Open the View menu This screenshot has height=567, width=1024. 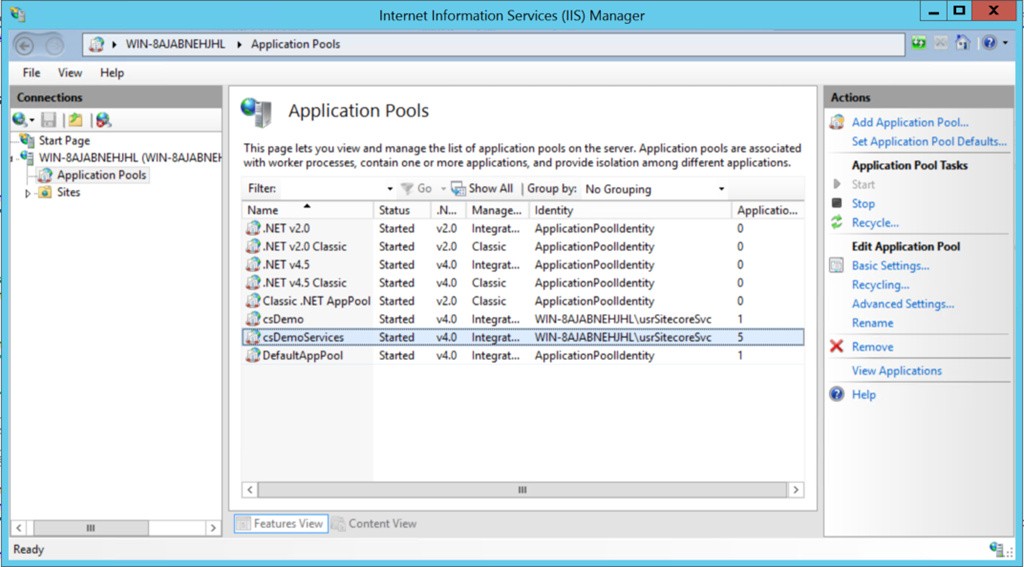point(70,73)
